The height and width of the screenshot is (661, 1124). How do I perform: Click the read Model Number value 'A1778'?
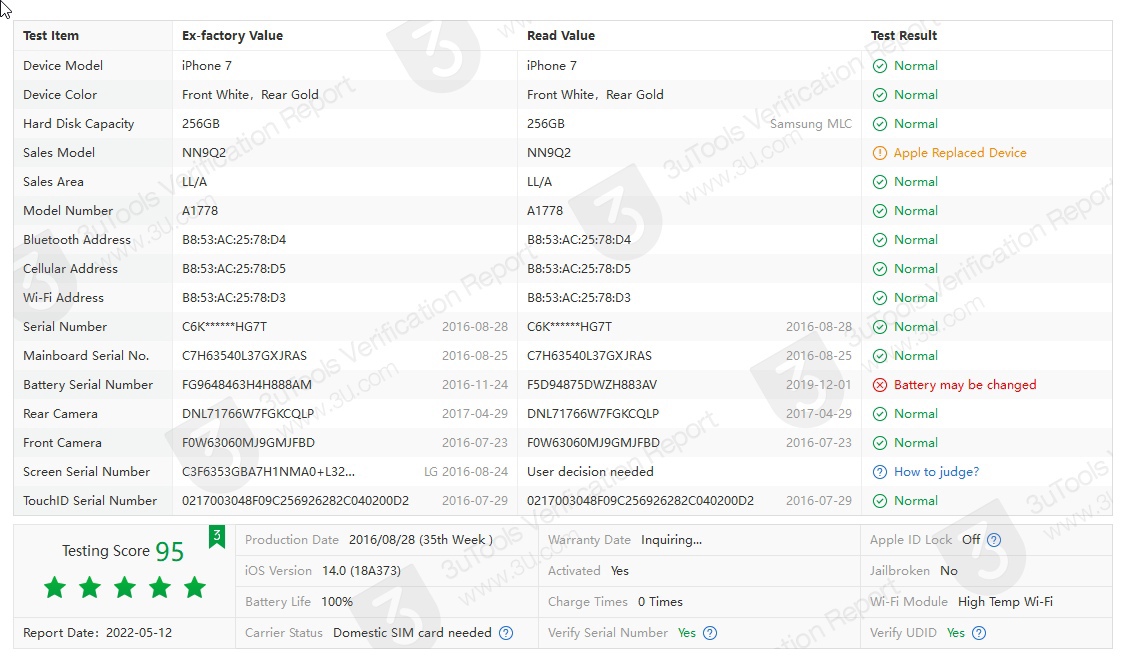pos(545,211)
